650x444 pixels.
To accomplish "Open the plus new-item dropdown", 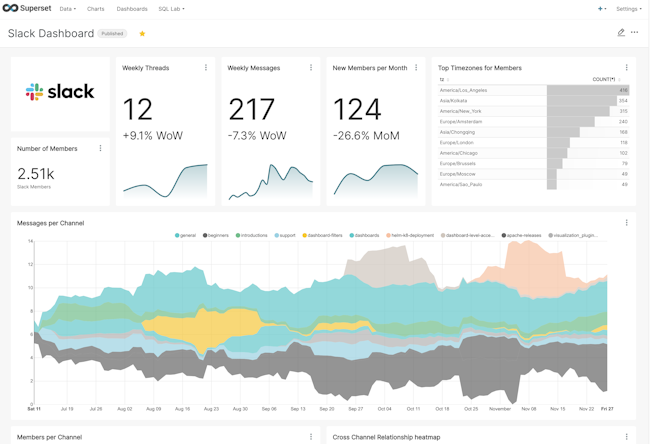I will coord(601,9).
